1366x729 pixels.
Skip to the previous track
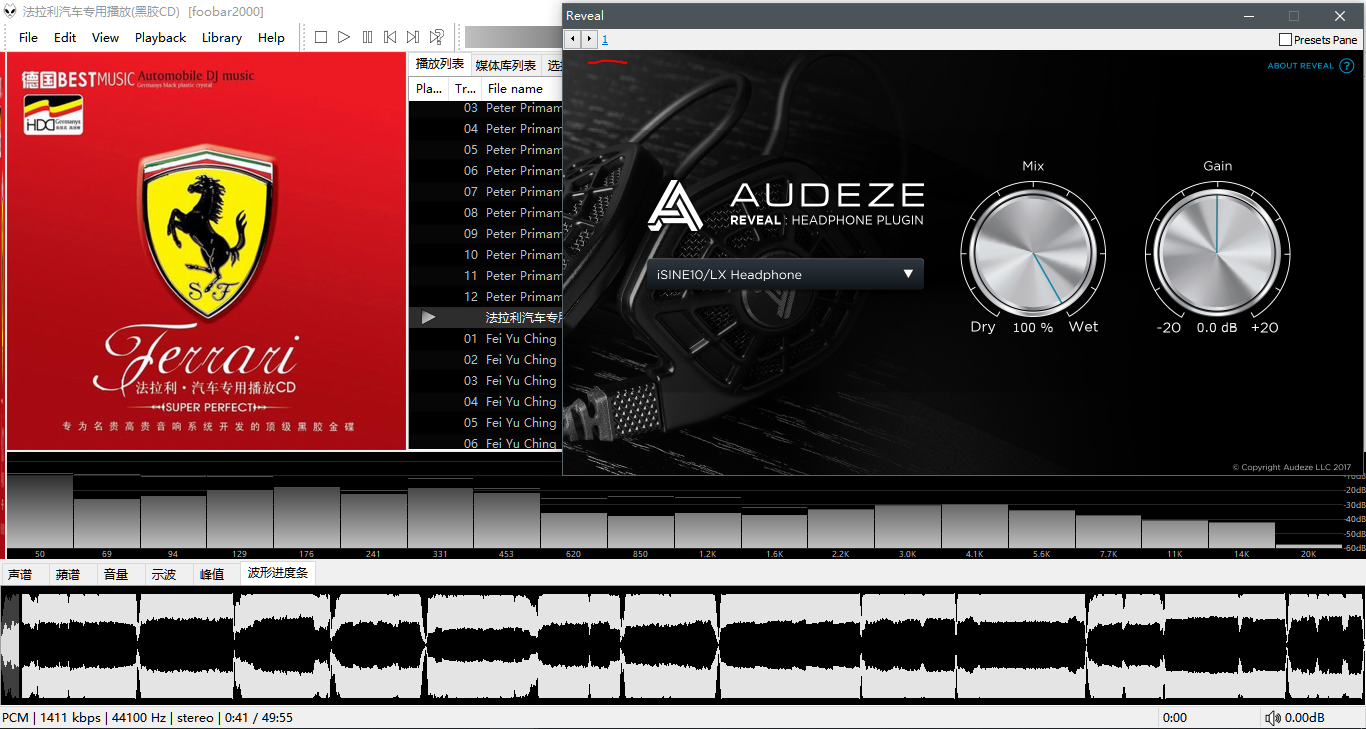390,37
